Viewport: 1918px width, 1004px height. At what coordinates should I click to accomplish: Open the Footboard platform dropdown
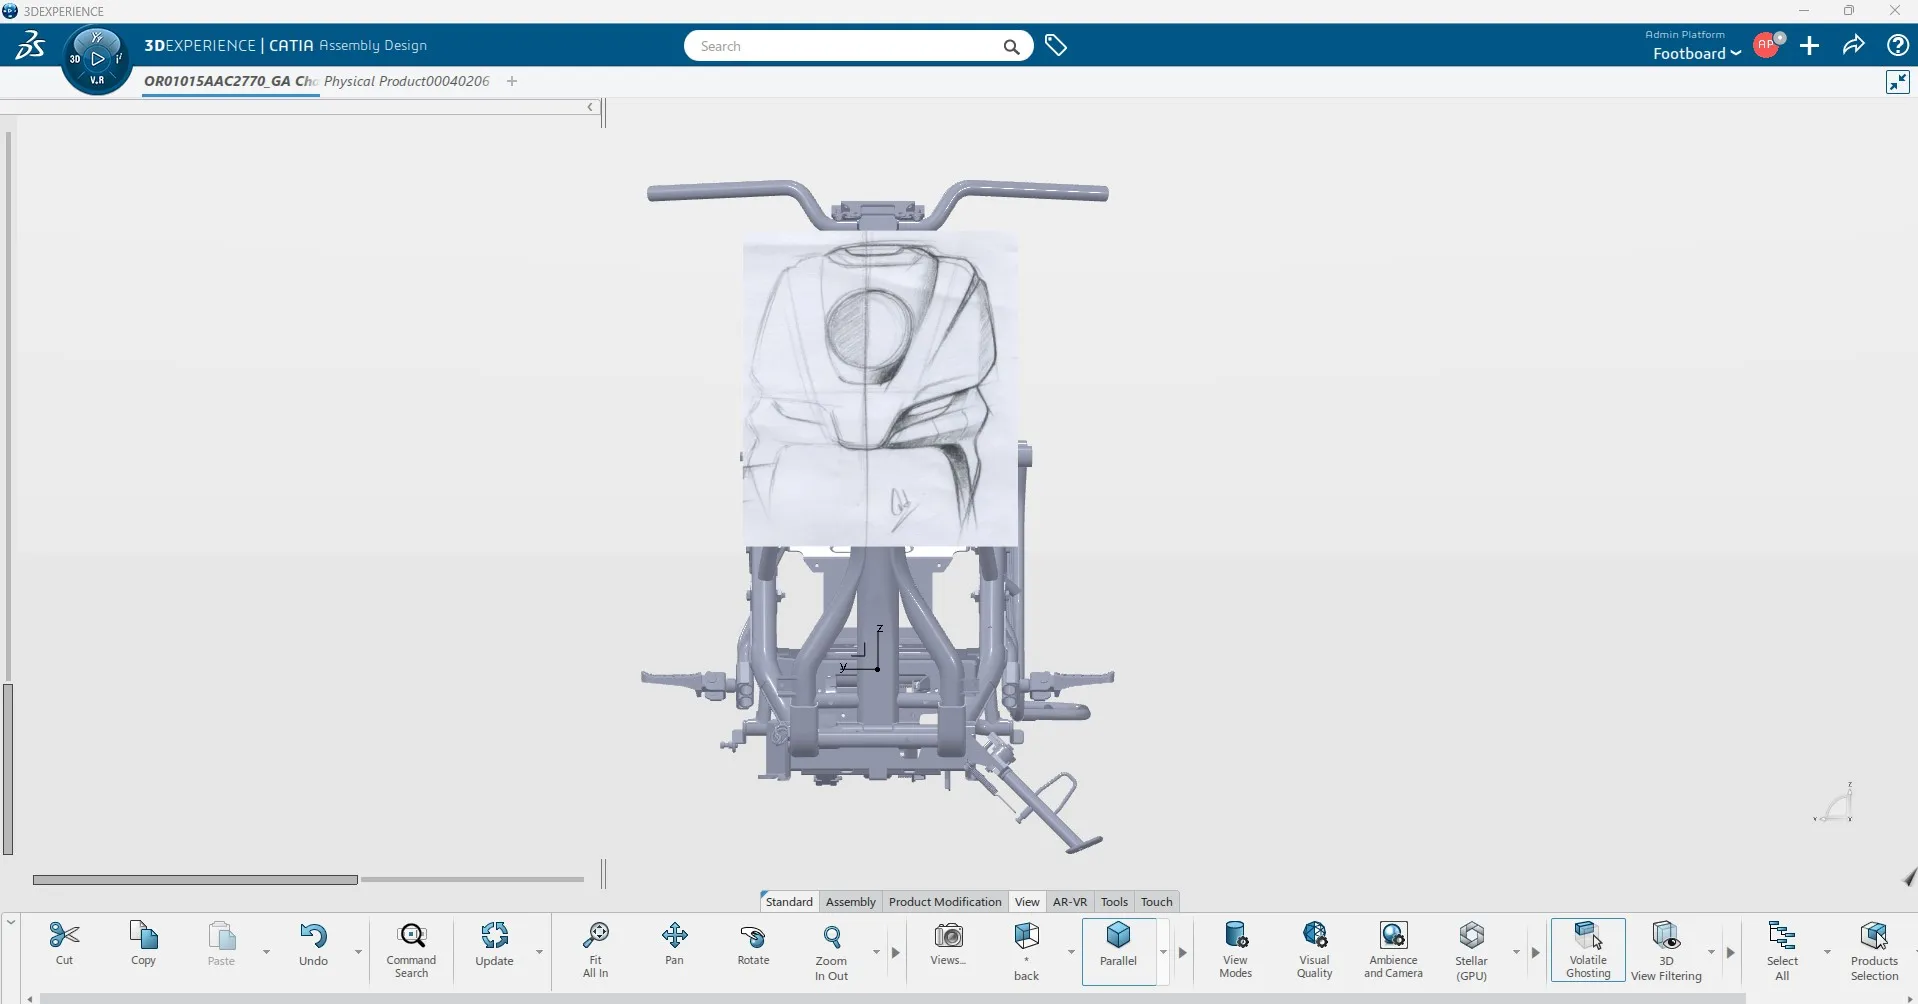[1694, 53]
